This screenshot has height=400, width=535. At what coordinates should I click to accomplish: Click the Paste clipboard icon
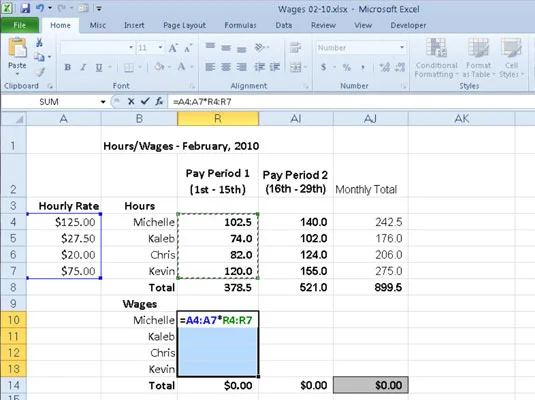pyautogui.click(x=17, y=47)
